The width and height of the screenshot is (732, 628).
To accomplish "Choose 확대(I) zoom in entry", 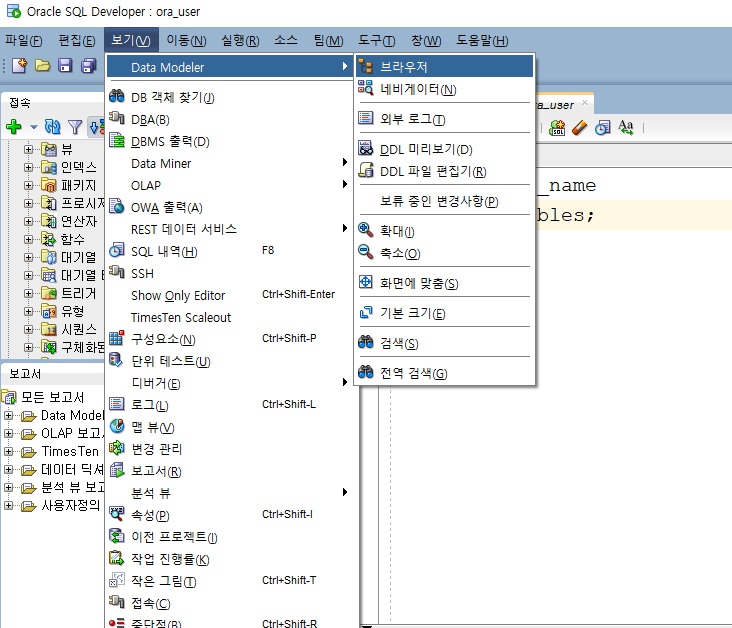I will [444, 231].
